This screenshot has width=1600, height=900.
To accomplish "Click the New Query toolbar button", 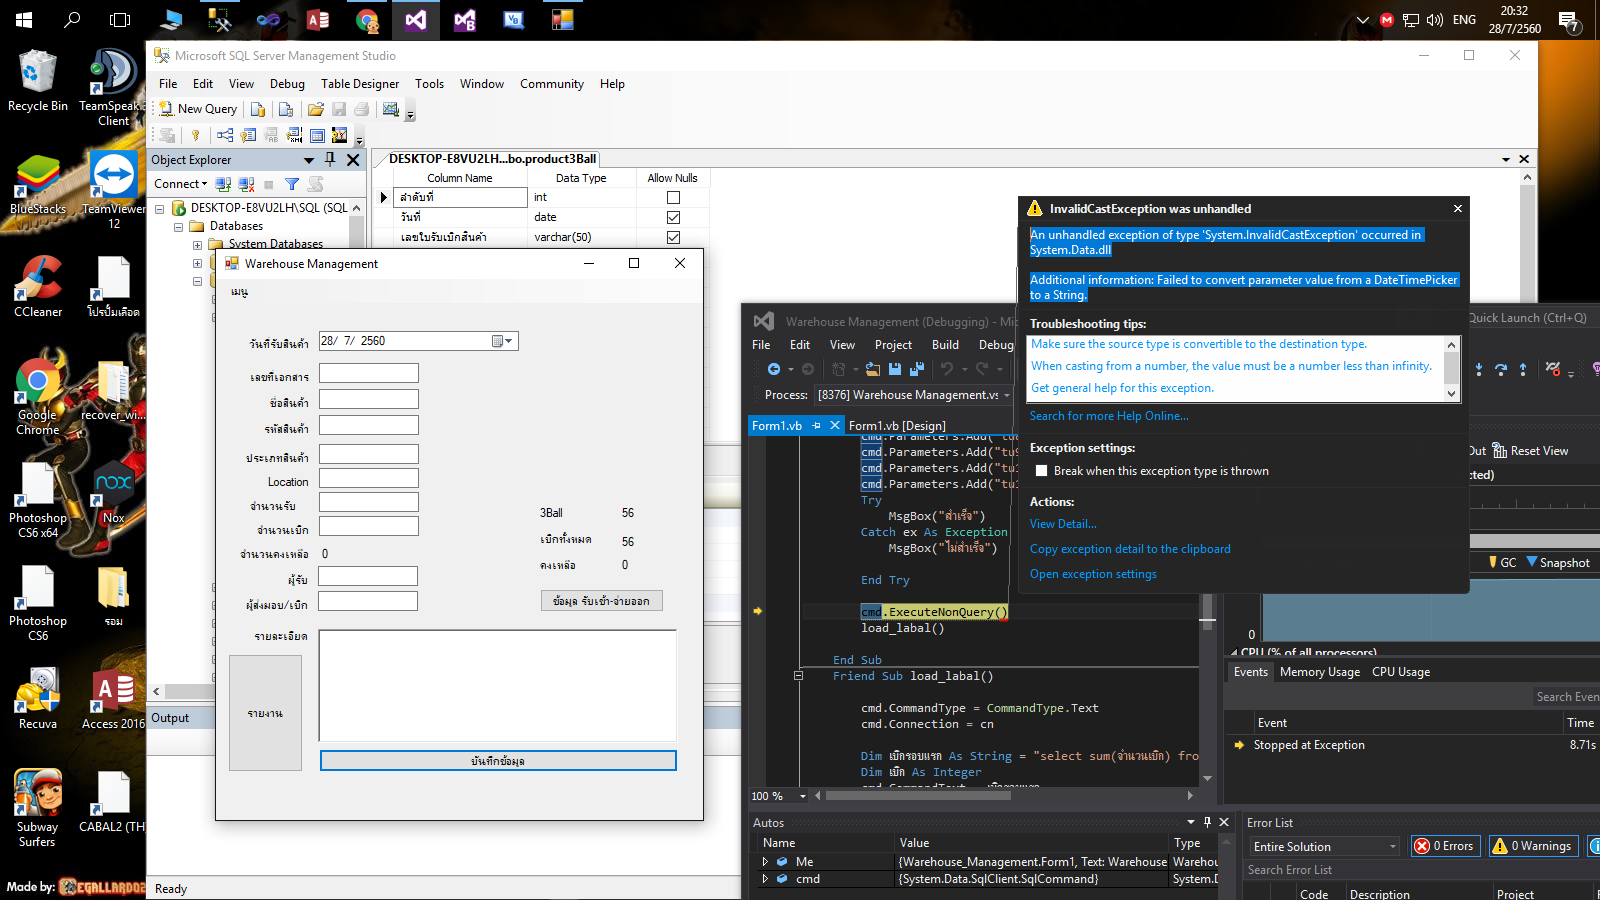I will coord(198,109).
